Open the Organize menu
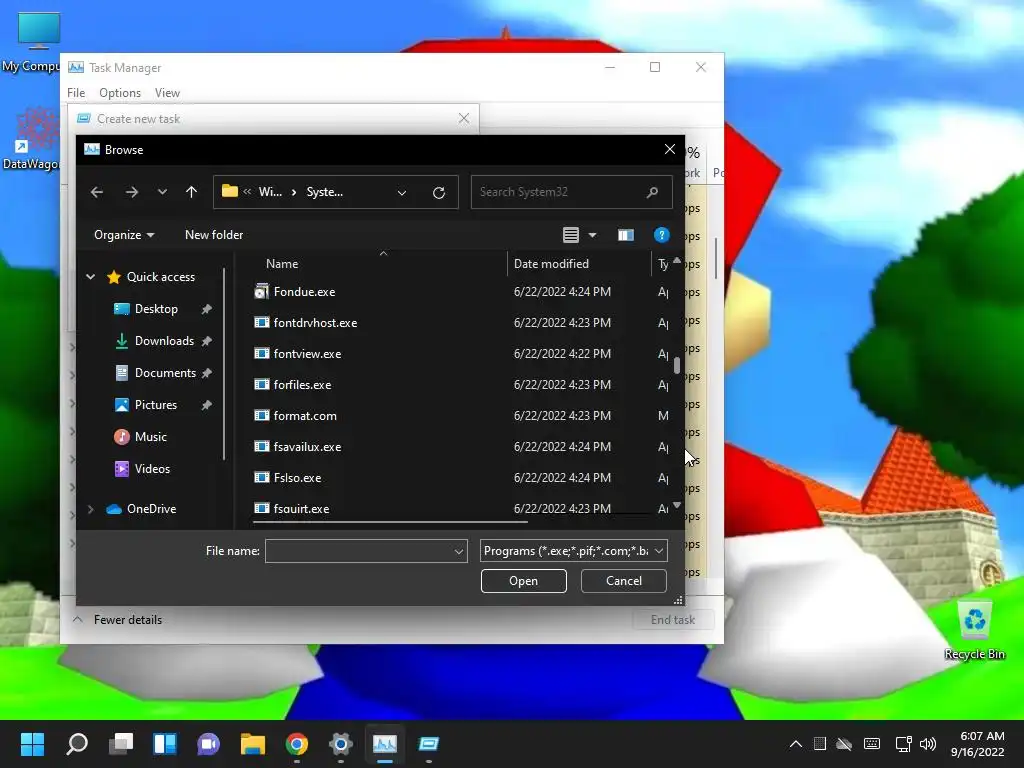Screen dimensions: 1024x768 click(x=123, y=234)
